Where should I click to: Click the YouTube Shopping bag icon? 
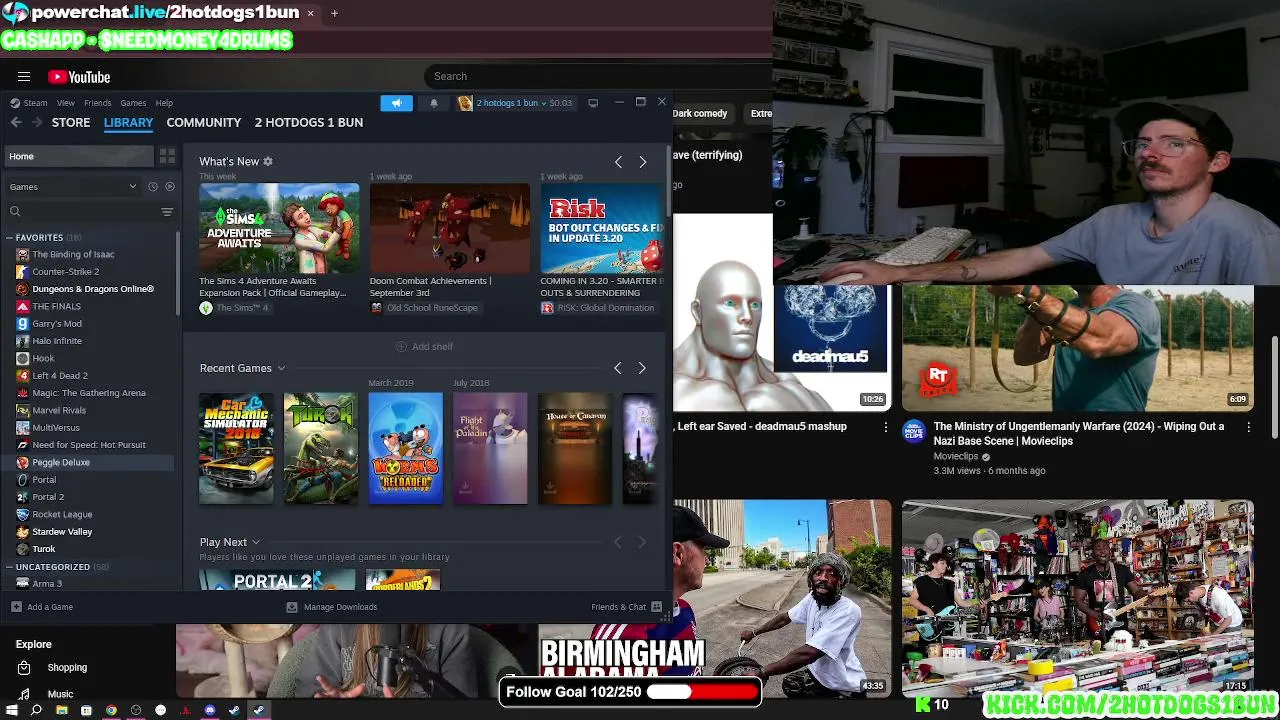pyautogui.click(x=25, y=668)
